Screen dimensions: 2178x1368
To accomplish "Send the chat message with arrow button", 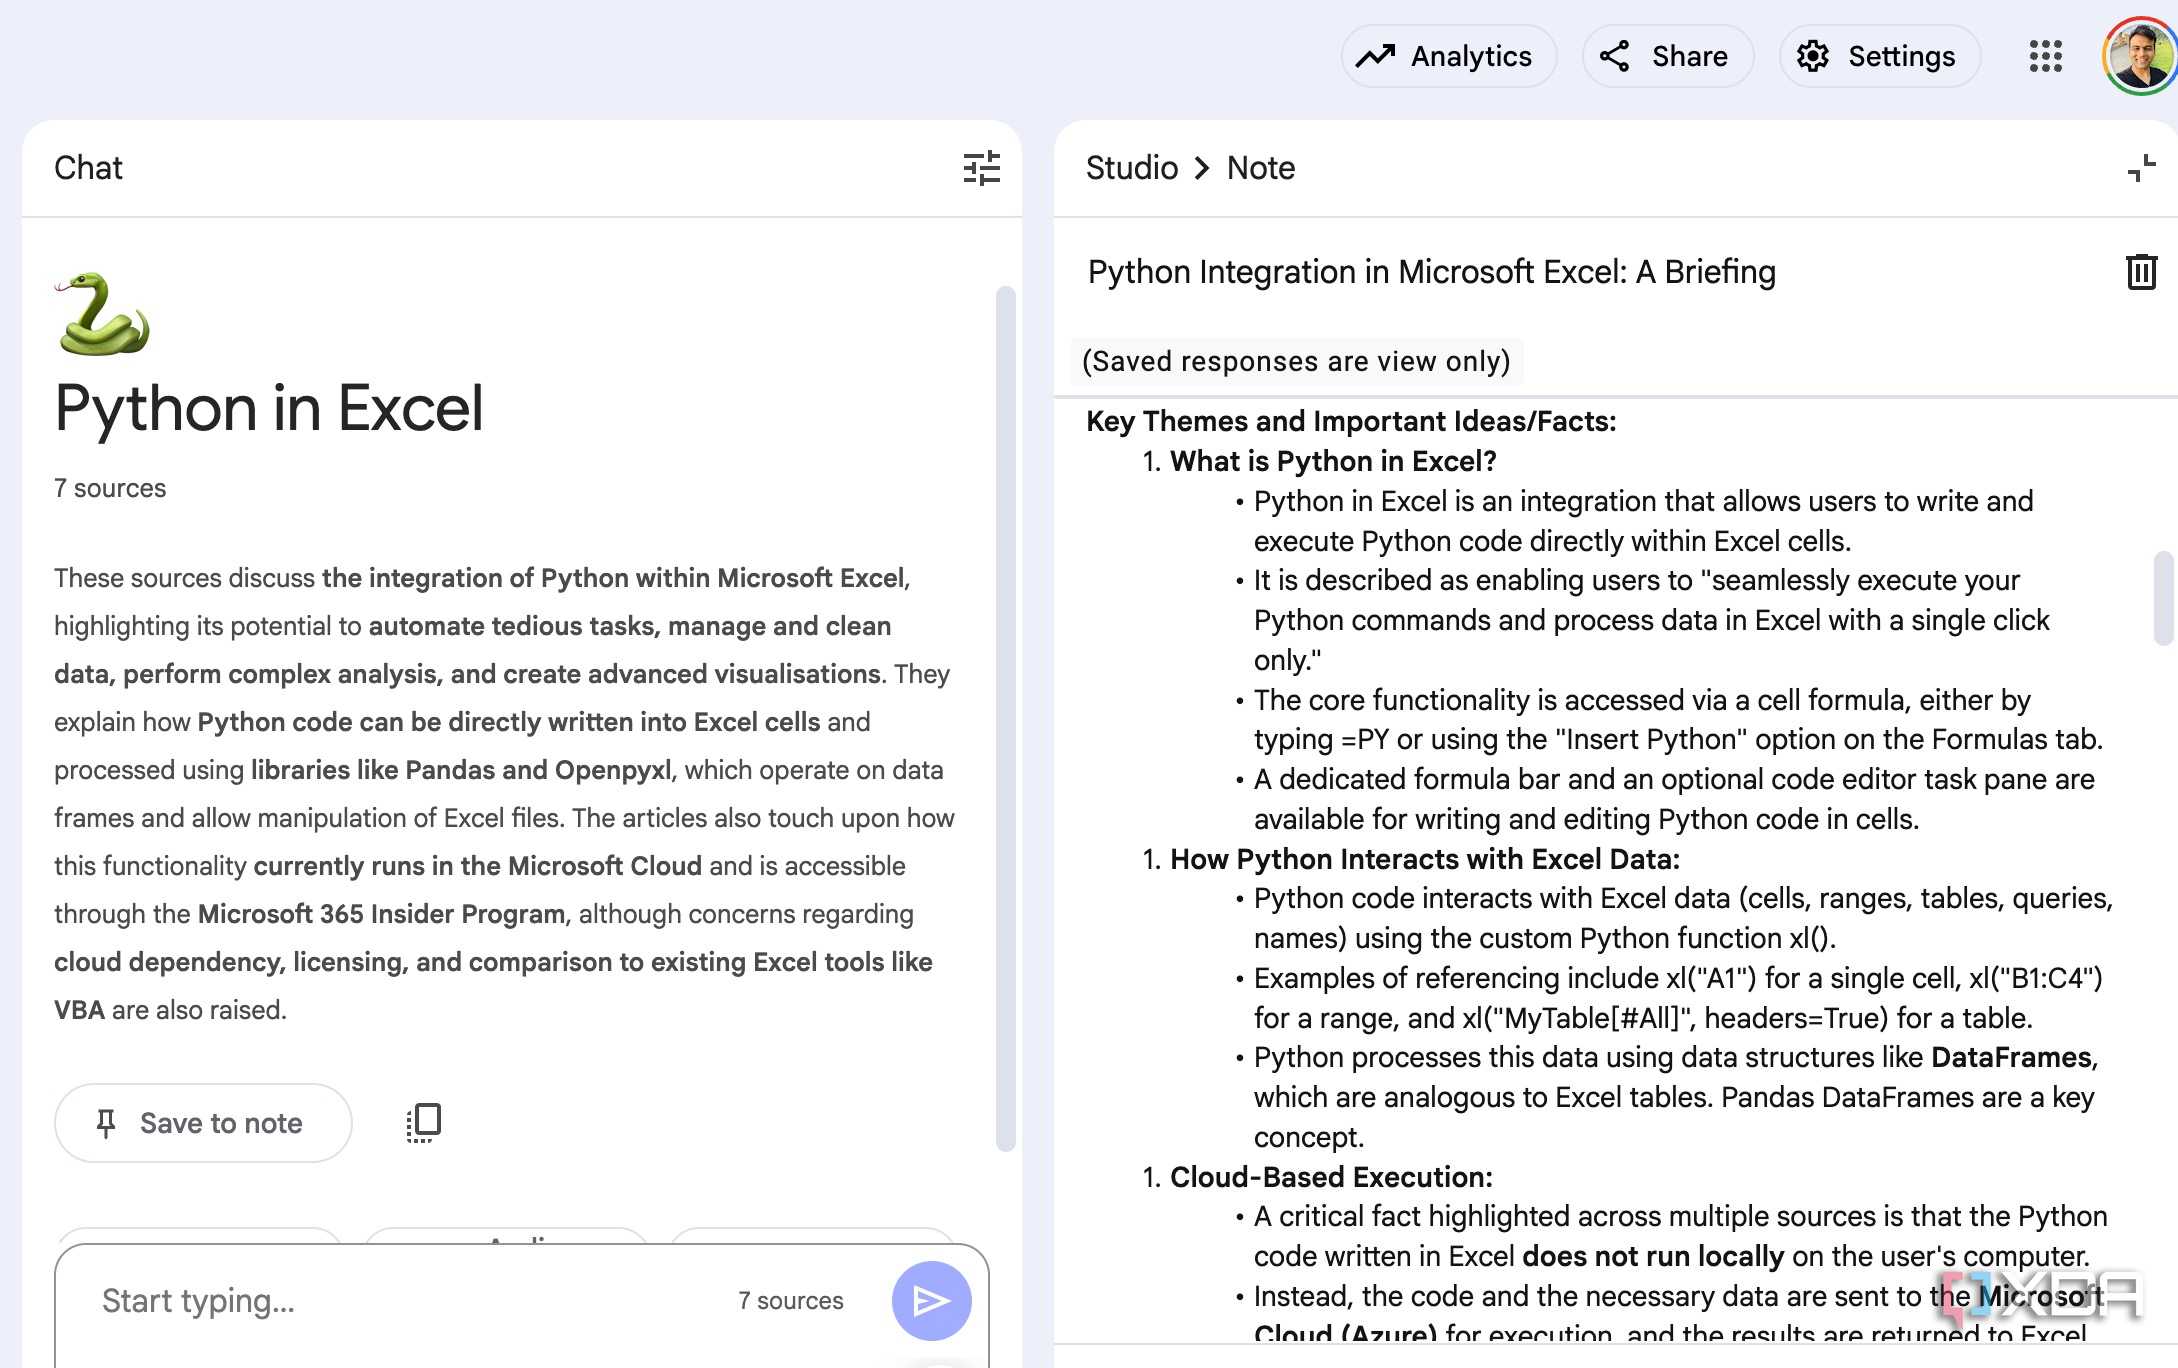I will [931, 1300].
